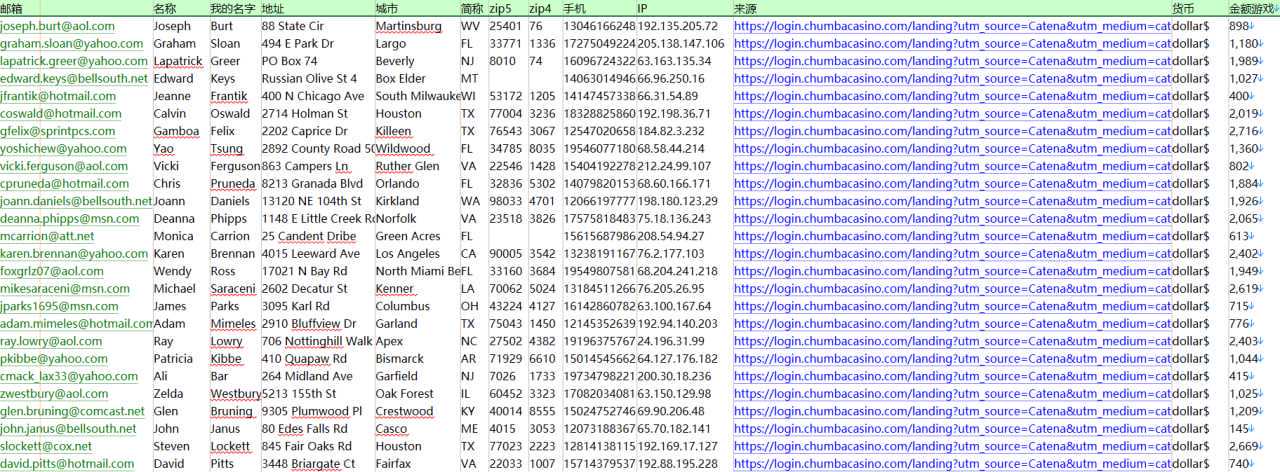
Task: Click the lapatrick.greer@yahoo.com email address
Action: [74, 61]
